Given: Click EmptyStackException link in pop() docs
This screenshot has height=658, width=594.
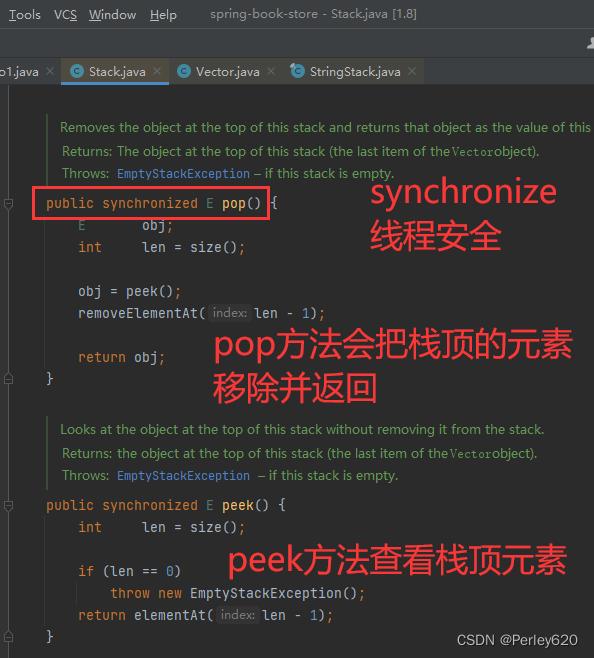Looking at the screenshot, I should [x=183, y=174].
